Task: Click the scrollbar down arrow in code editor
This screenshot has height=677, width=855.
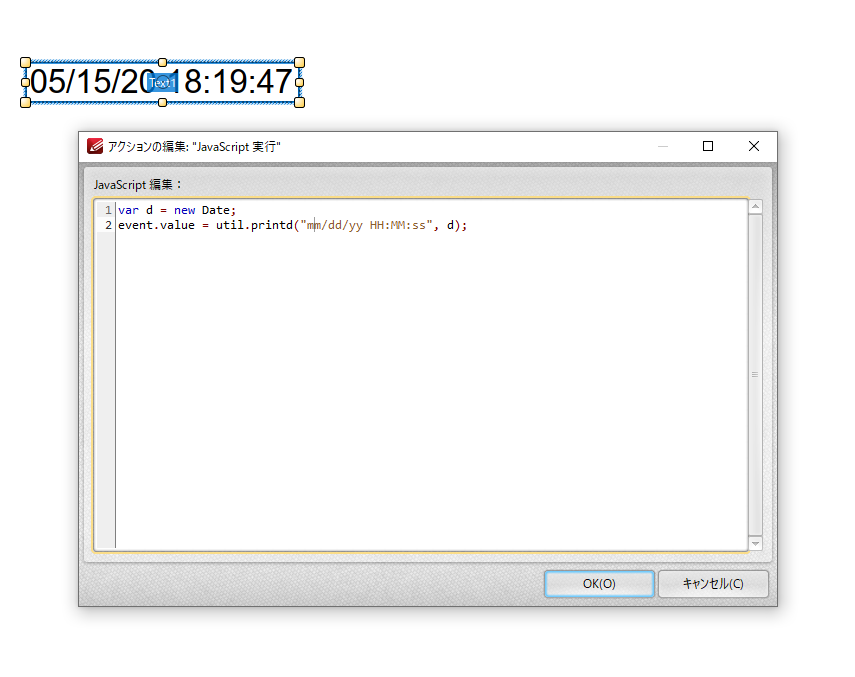Action: pyautogui.click(x=755, y=543)
